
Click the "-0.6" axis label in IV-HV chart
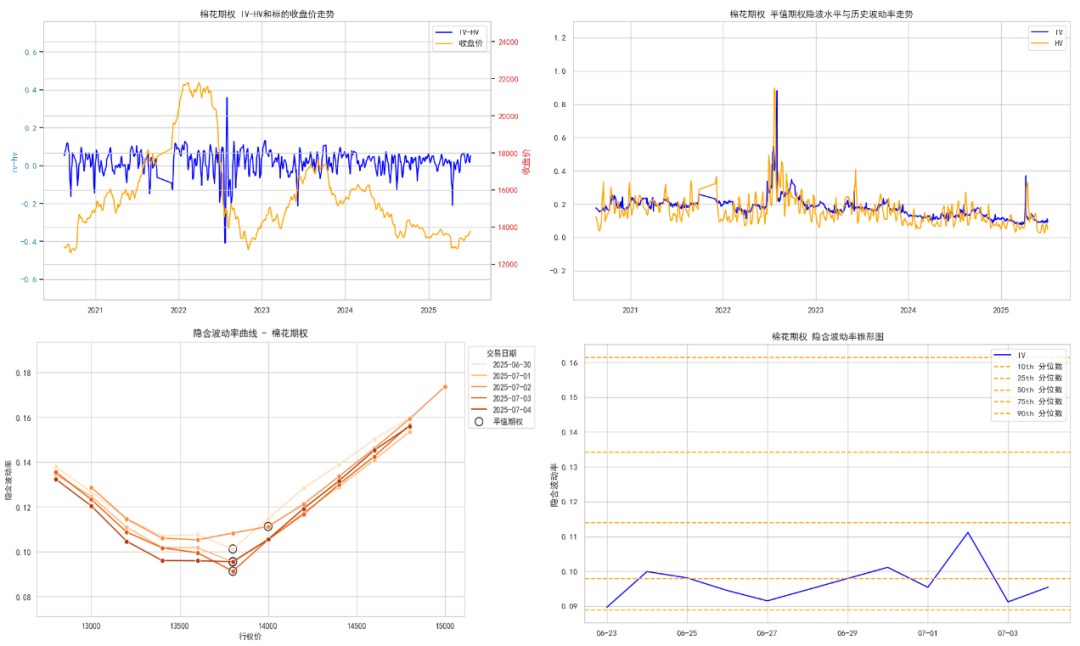(28, 279)
